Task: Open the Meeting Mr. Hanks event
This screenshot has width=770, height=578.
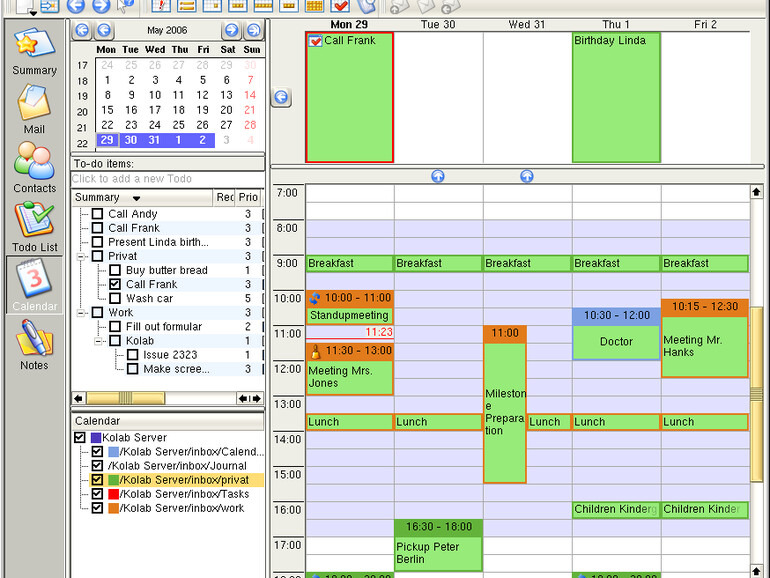Action: [705, 338]
